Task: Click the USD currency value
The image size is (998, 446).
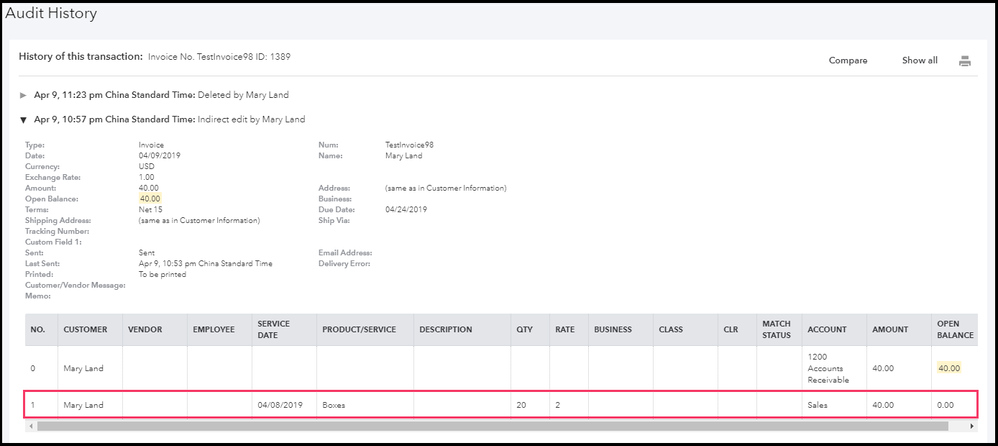Action: point(146,166)
